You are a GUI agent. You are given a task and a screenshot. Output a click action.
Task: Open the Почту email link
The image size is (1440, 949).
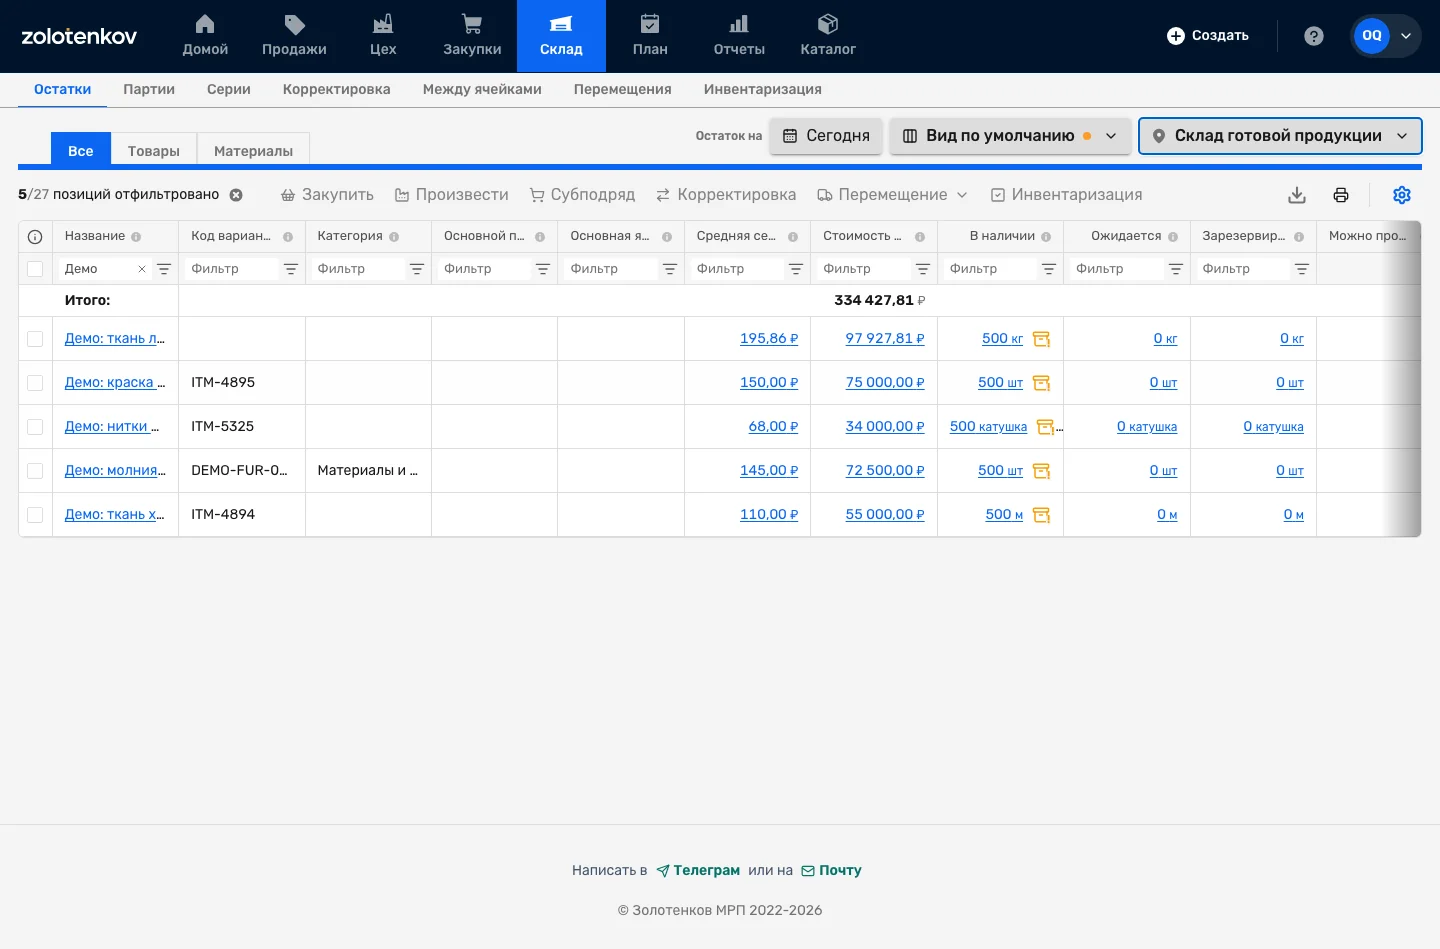[831, 871]
